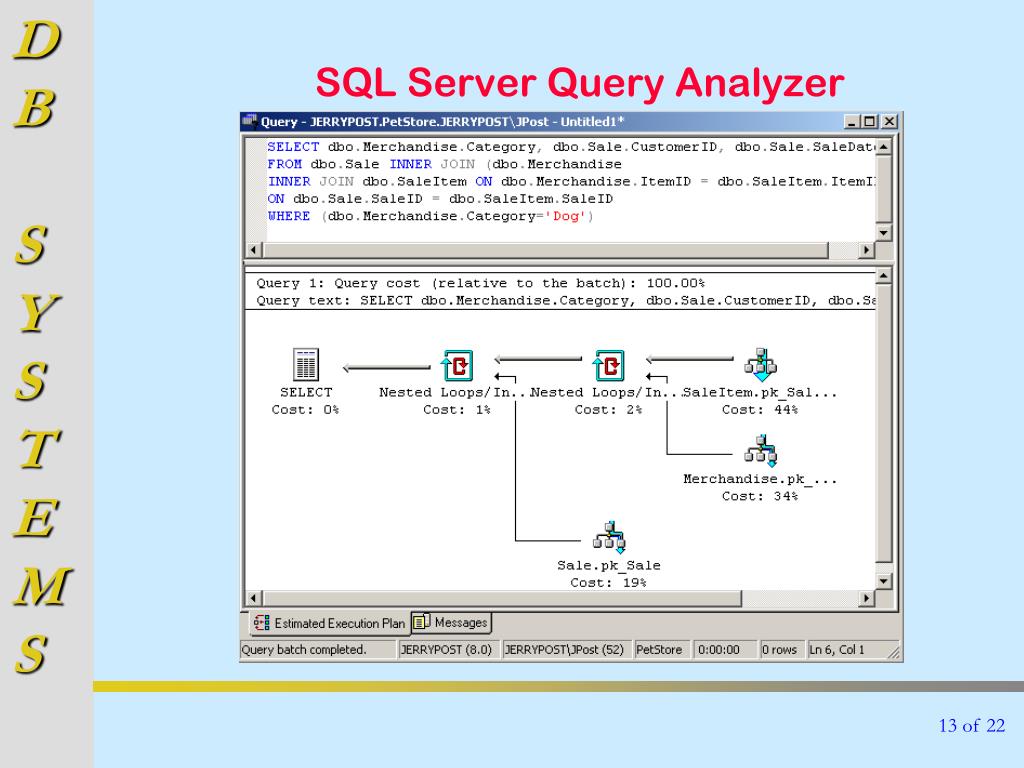This screenshot has height=768, width=1024.
Task: Click the plan pane vertical scroll down arrow
Action: [884, 581]
